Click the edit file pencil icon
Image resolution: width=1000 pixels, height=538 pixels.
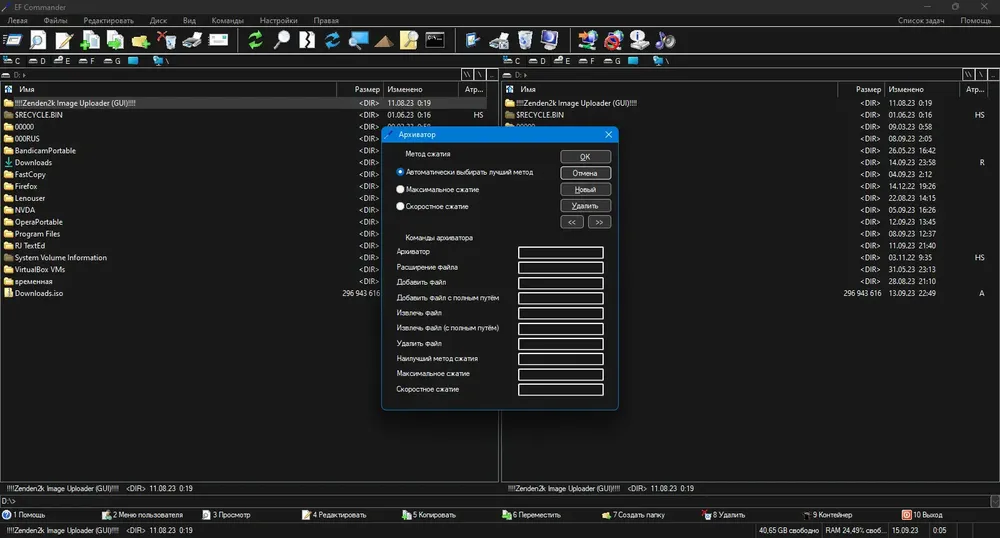pos(64,40)
